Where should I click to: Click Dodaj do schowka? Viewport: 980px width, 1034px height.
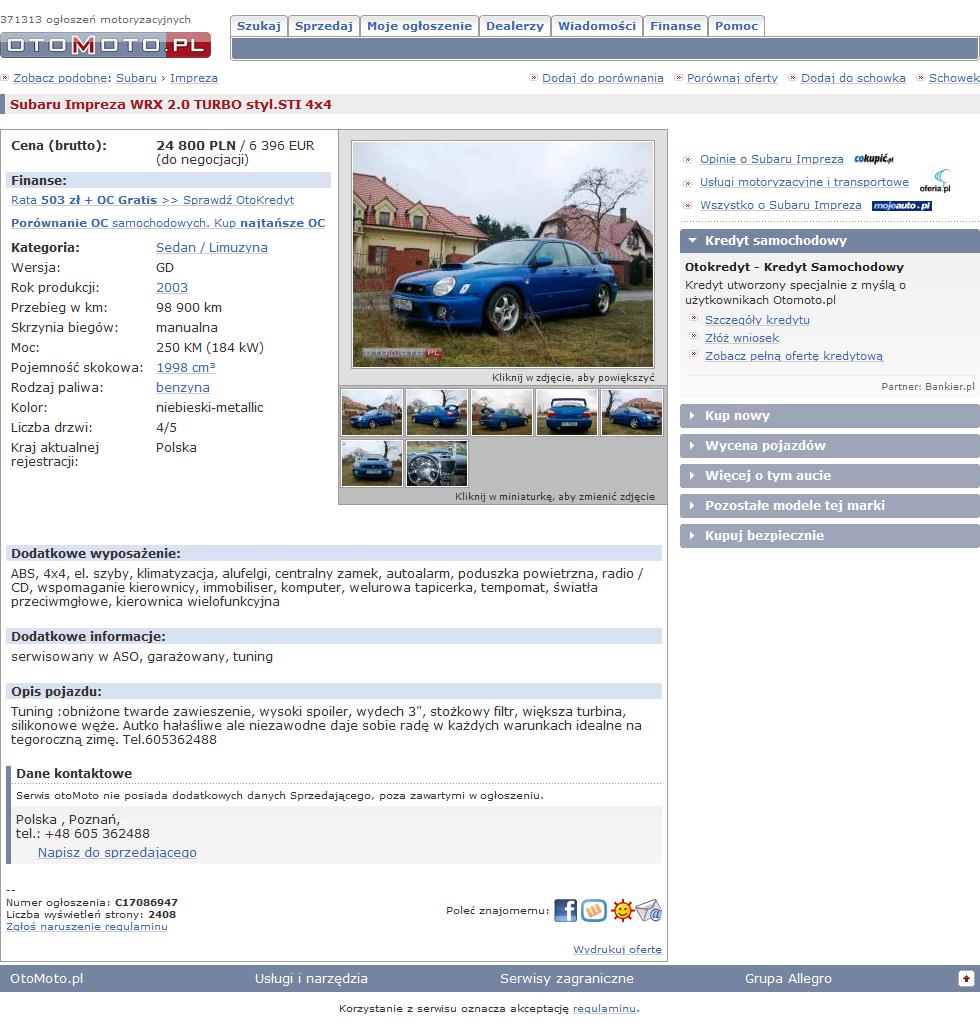pos(853,78)
